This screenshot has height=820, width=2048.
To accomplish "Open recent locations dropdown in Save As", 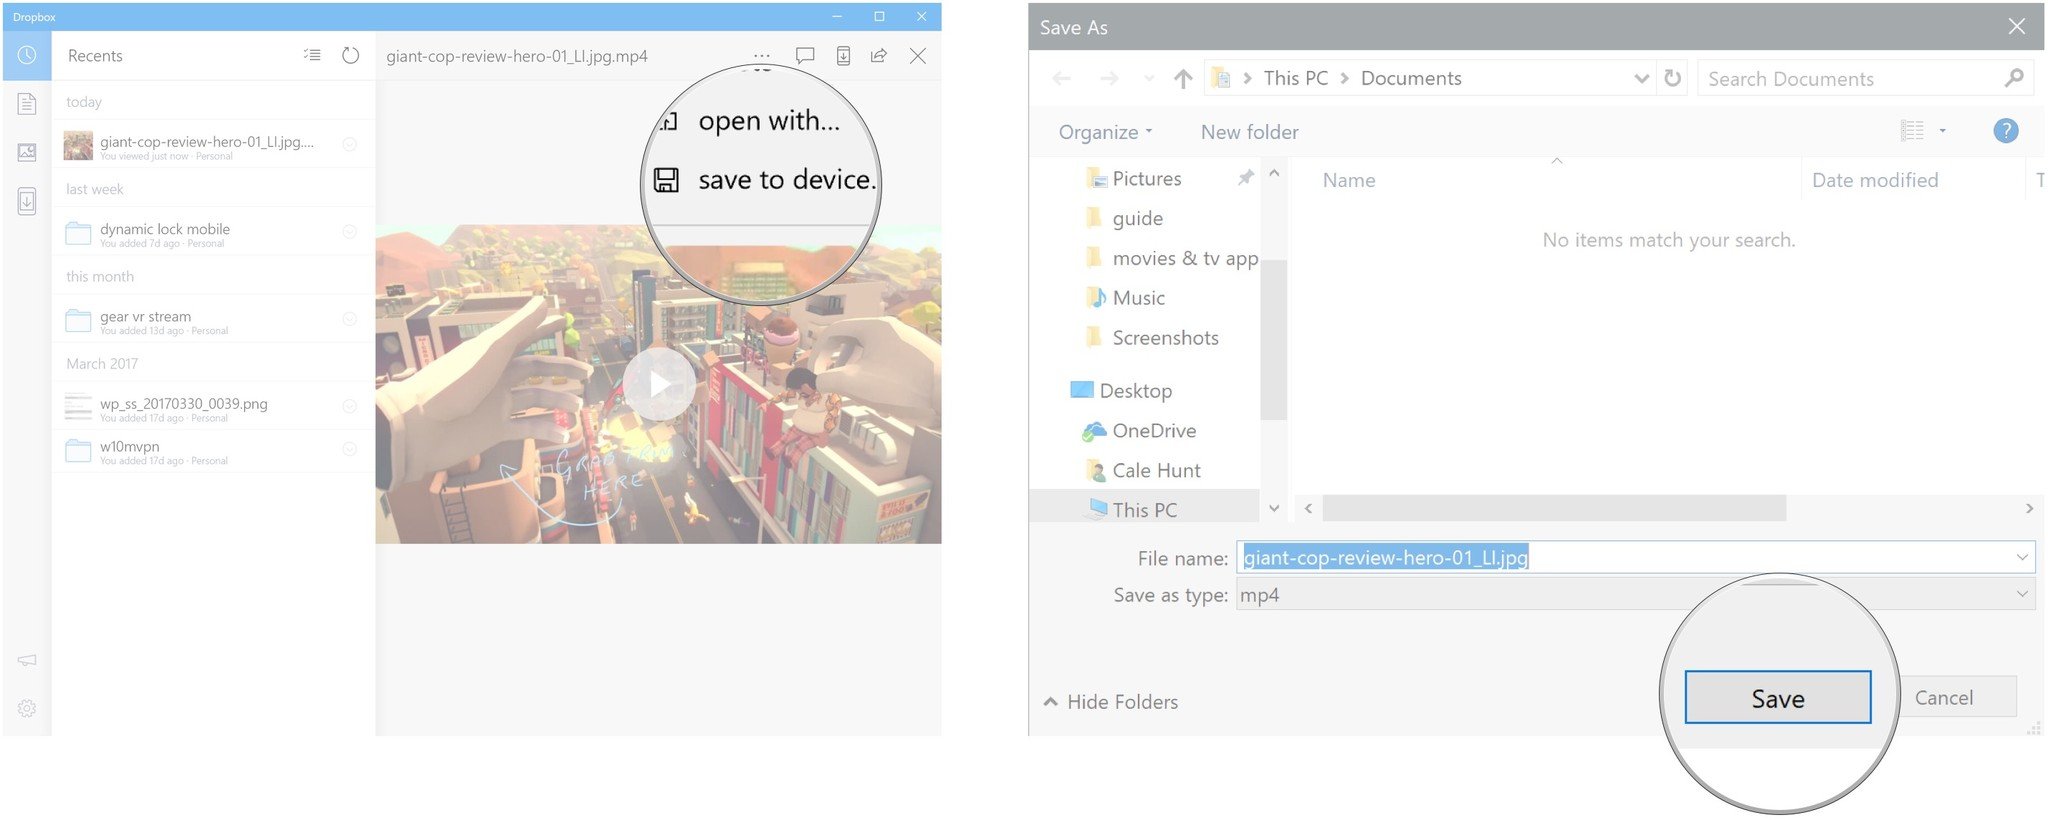I will pyautogui.click(x=1149, y=78).
